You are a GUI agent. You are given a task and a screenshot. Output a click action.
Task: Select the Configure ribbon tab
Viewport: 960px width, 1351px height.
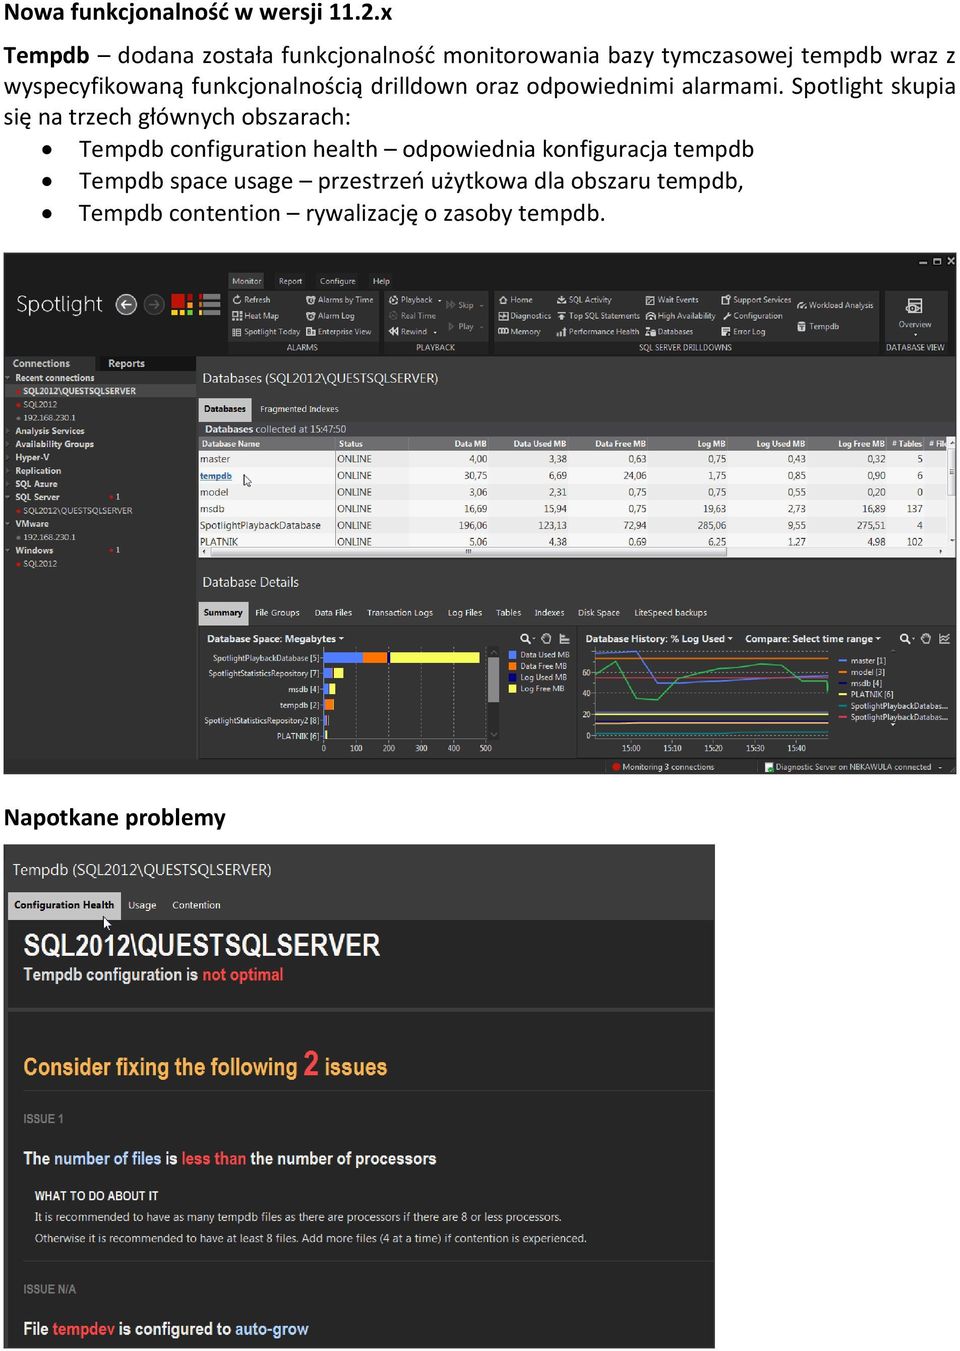[x=337, y=281]
